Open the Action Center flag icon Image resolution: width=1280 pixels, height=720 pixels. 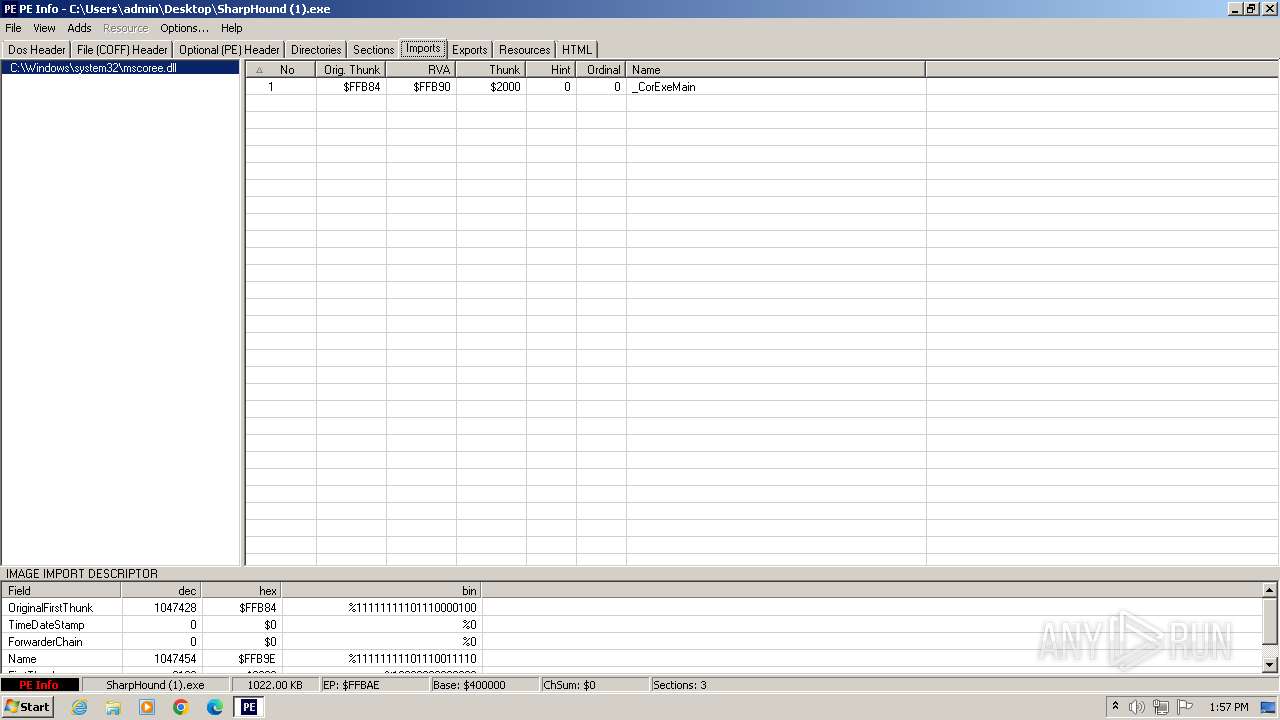click(1185, 707)
